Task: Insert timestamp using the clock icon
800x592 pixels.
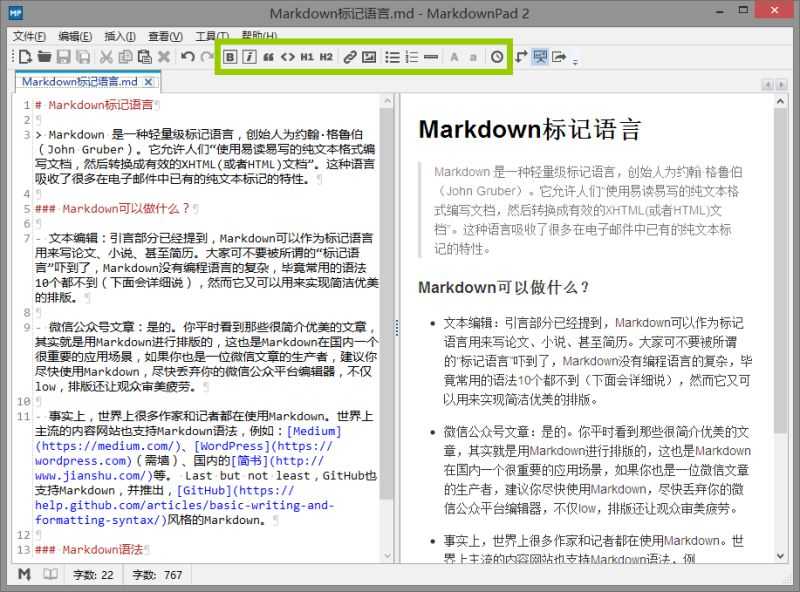Action: 497,57
